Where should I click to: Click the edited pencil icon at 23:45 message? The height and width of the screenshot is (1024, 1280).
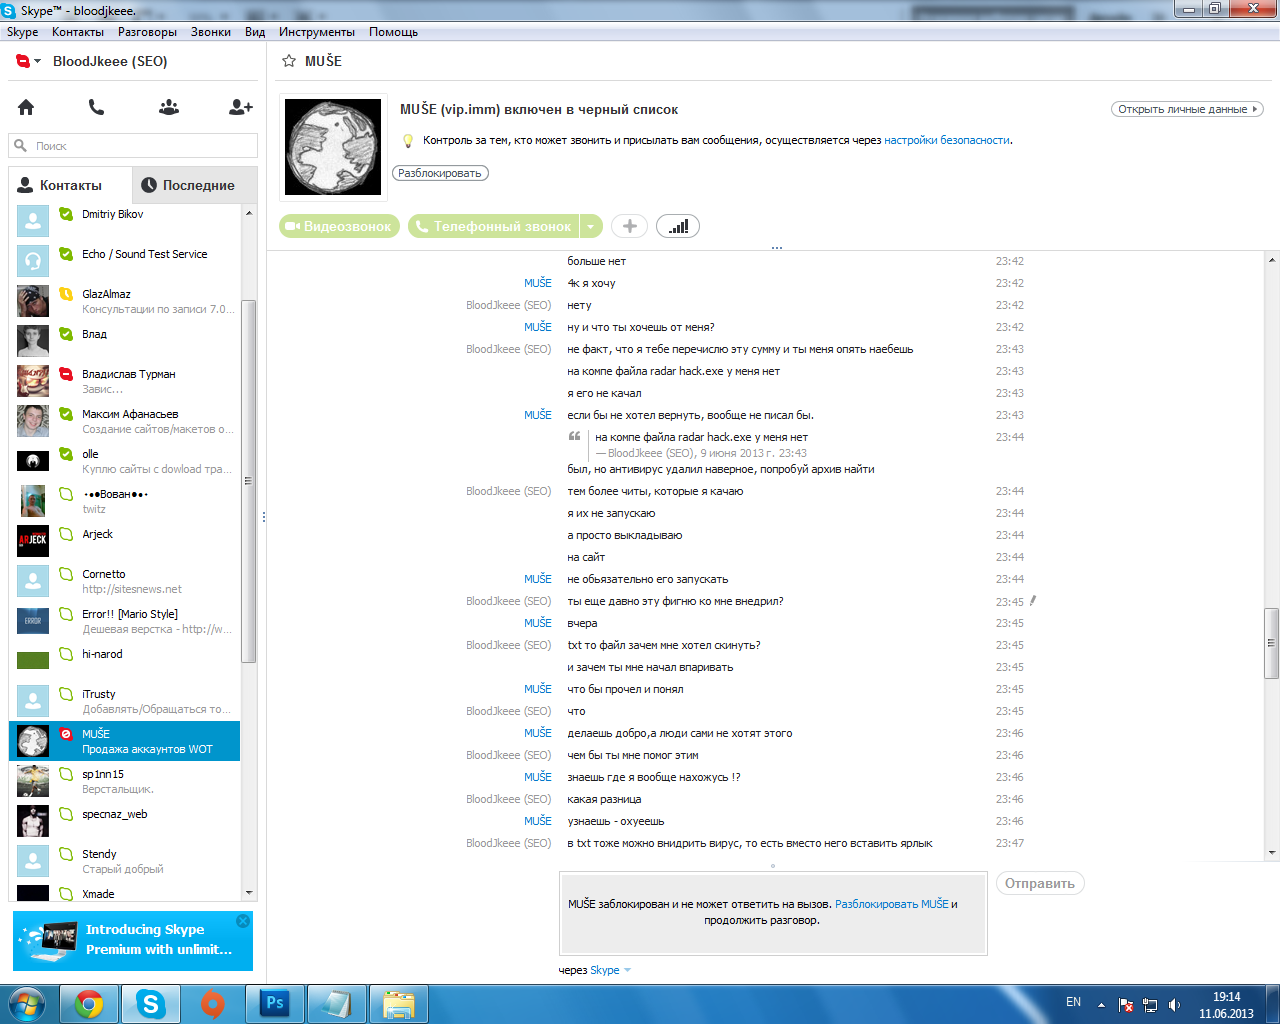tap(1033, 601)
